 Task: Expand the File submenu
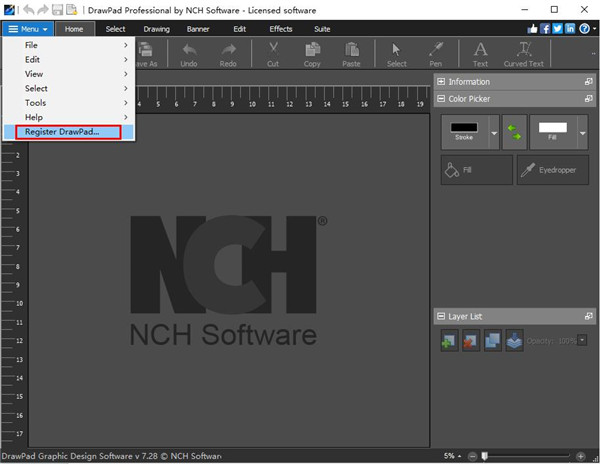point(69,45)
